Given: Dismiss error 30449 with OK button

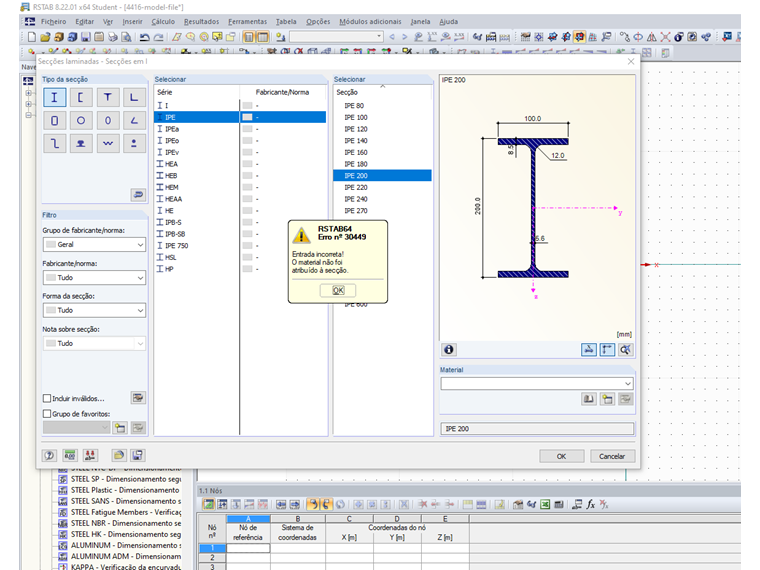Looking at the screenshot, I should coord(337,290).
